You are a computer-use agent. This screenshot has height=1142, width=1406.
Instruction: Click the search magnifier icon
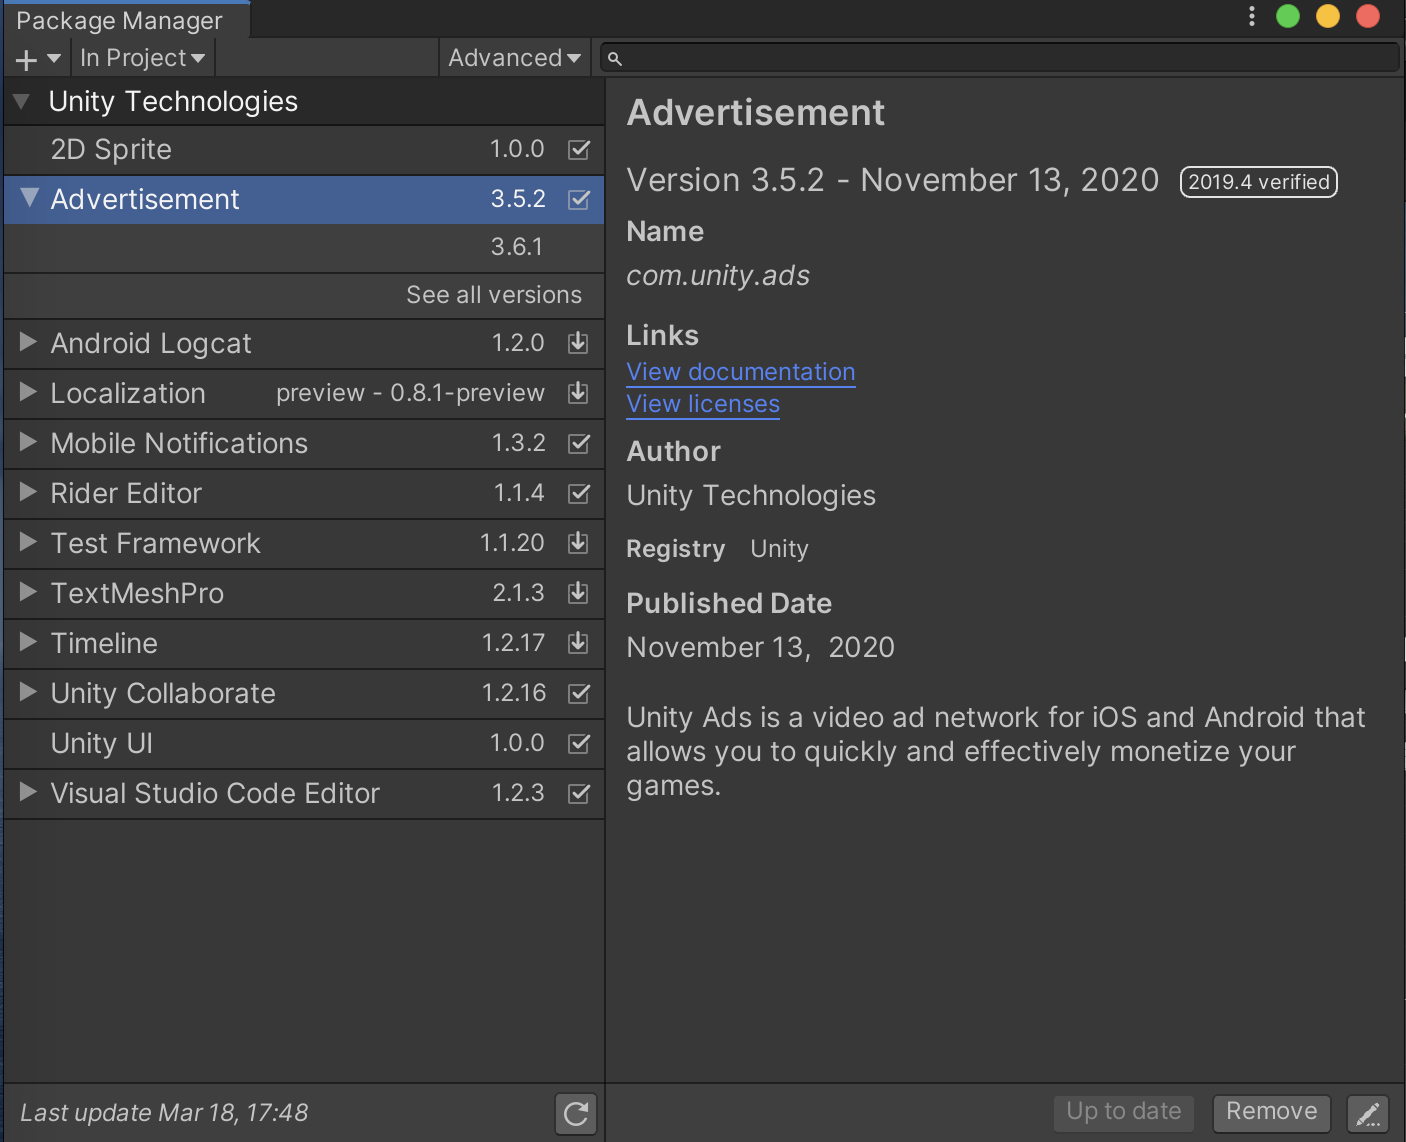pos(615,59)
